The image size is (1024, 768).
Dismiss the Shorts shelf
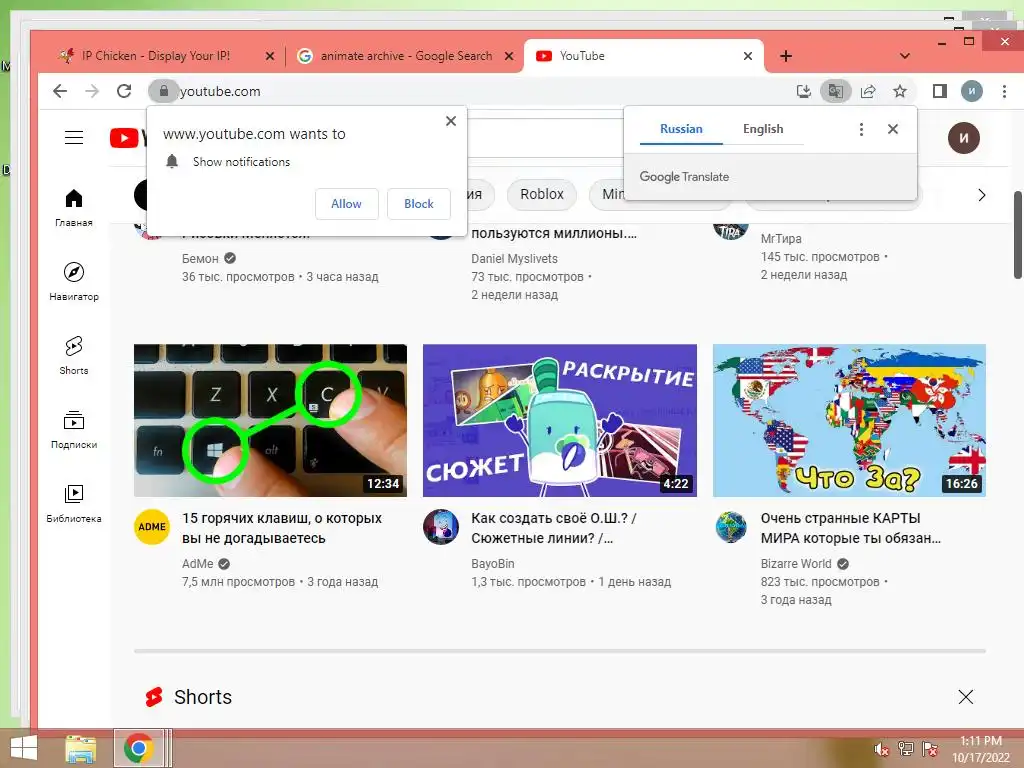965,697
